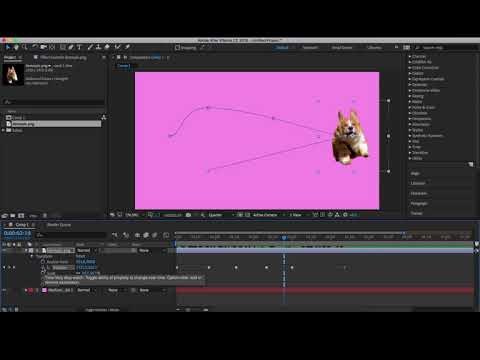Switch to the Small Screen workspace

point(342,48)
